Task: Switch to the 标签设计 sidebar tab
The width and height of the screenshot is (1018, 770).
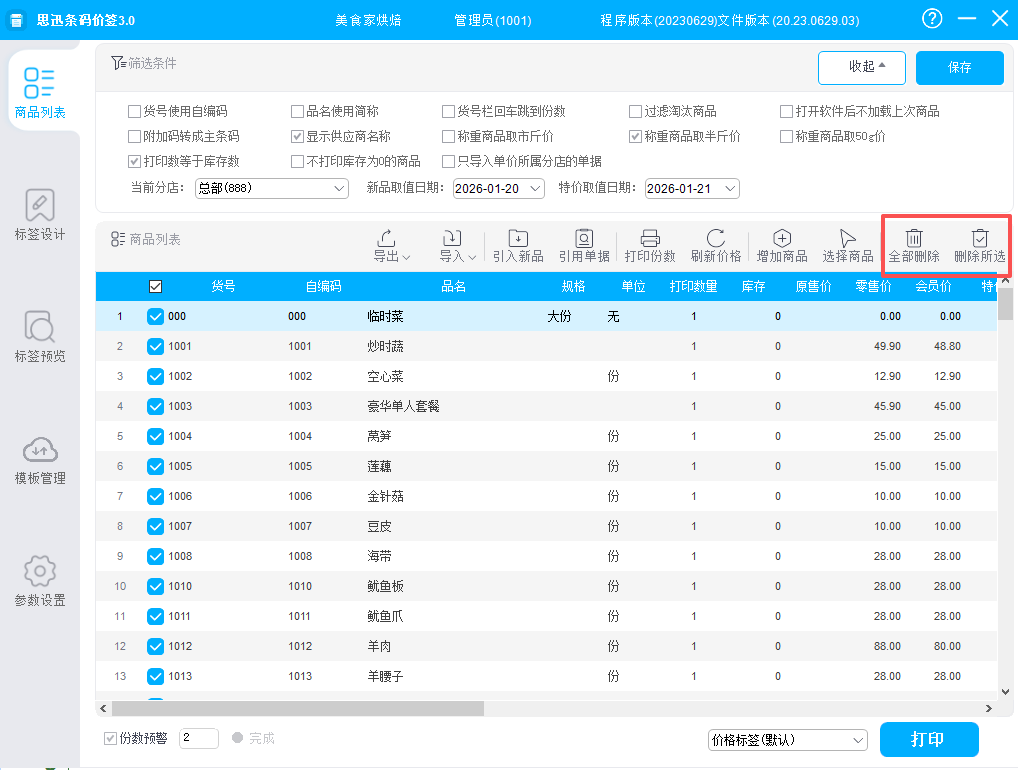Action: pos(40,215)
